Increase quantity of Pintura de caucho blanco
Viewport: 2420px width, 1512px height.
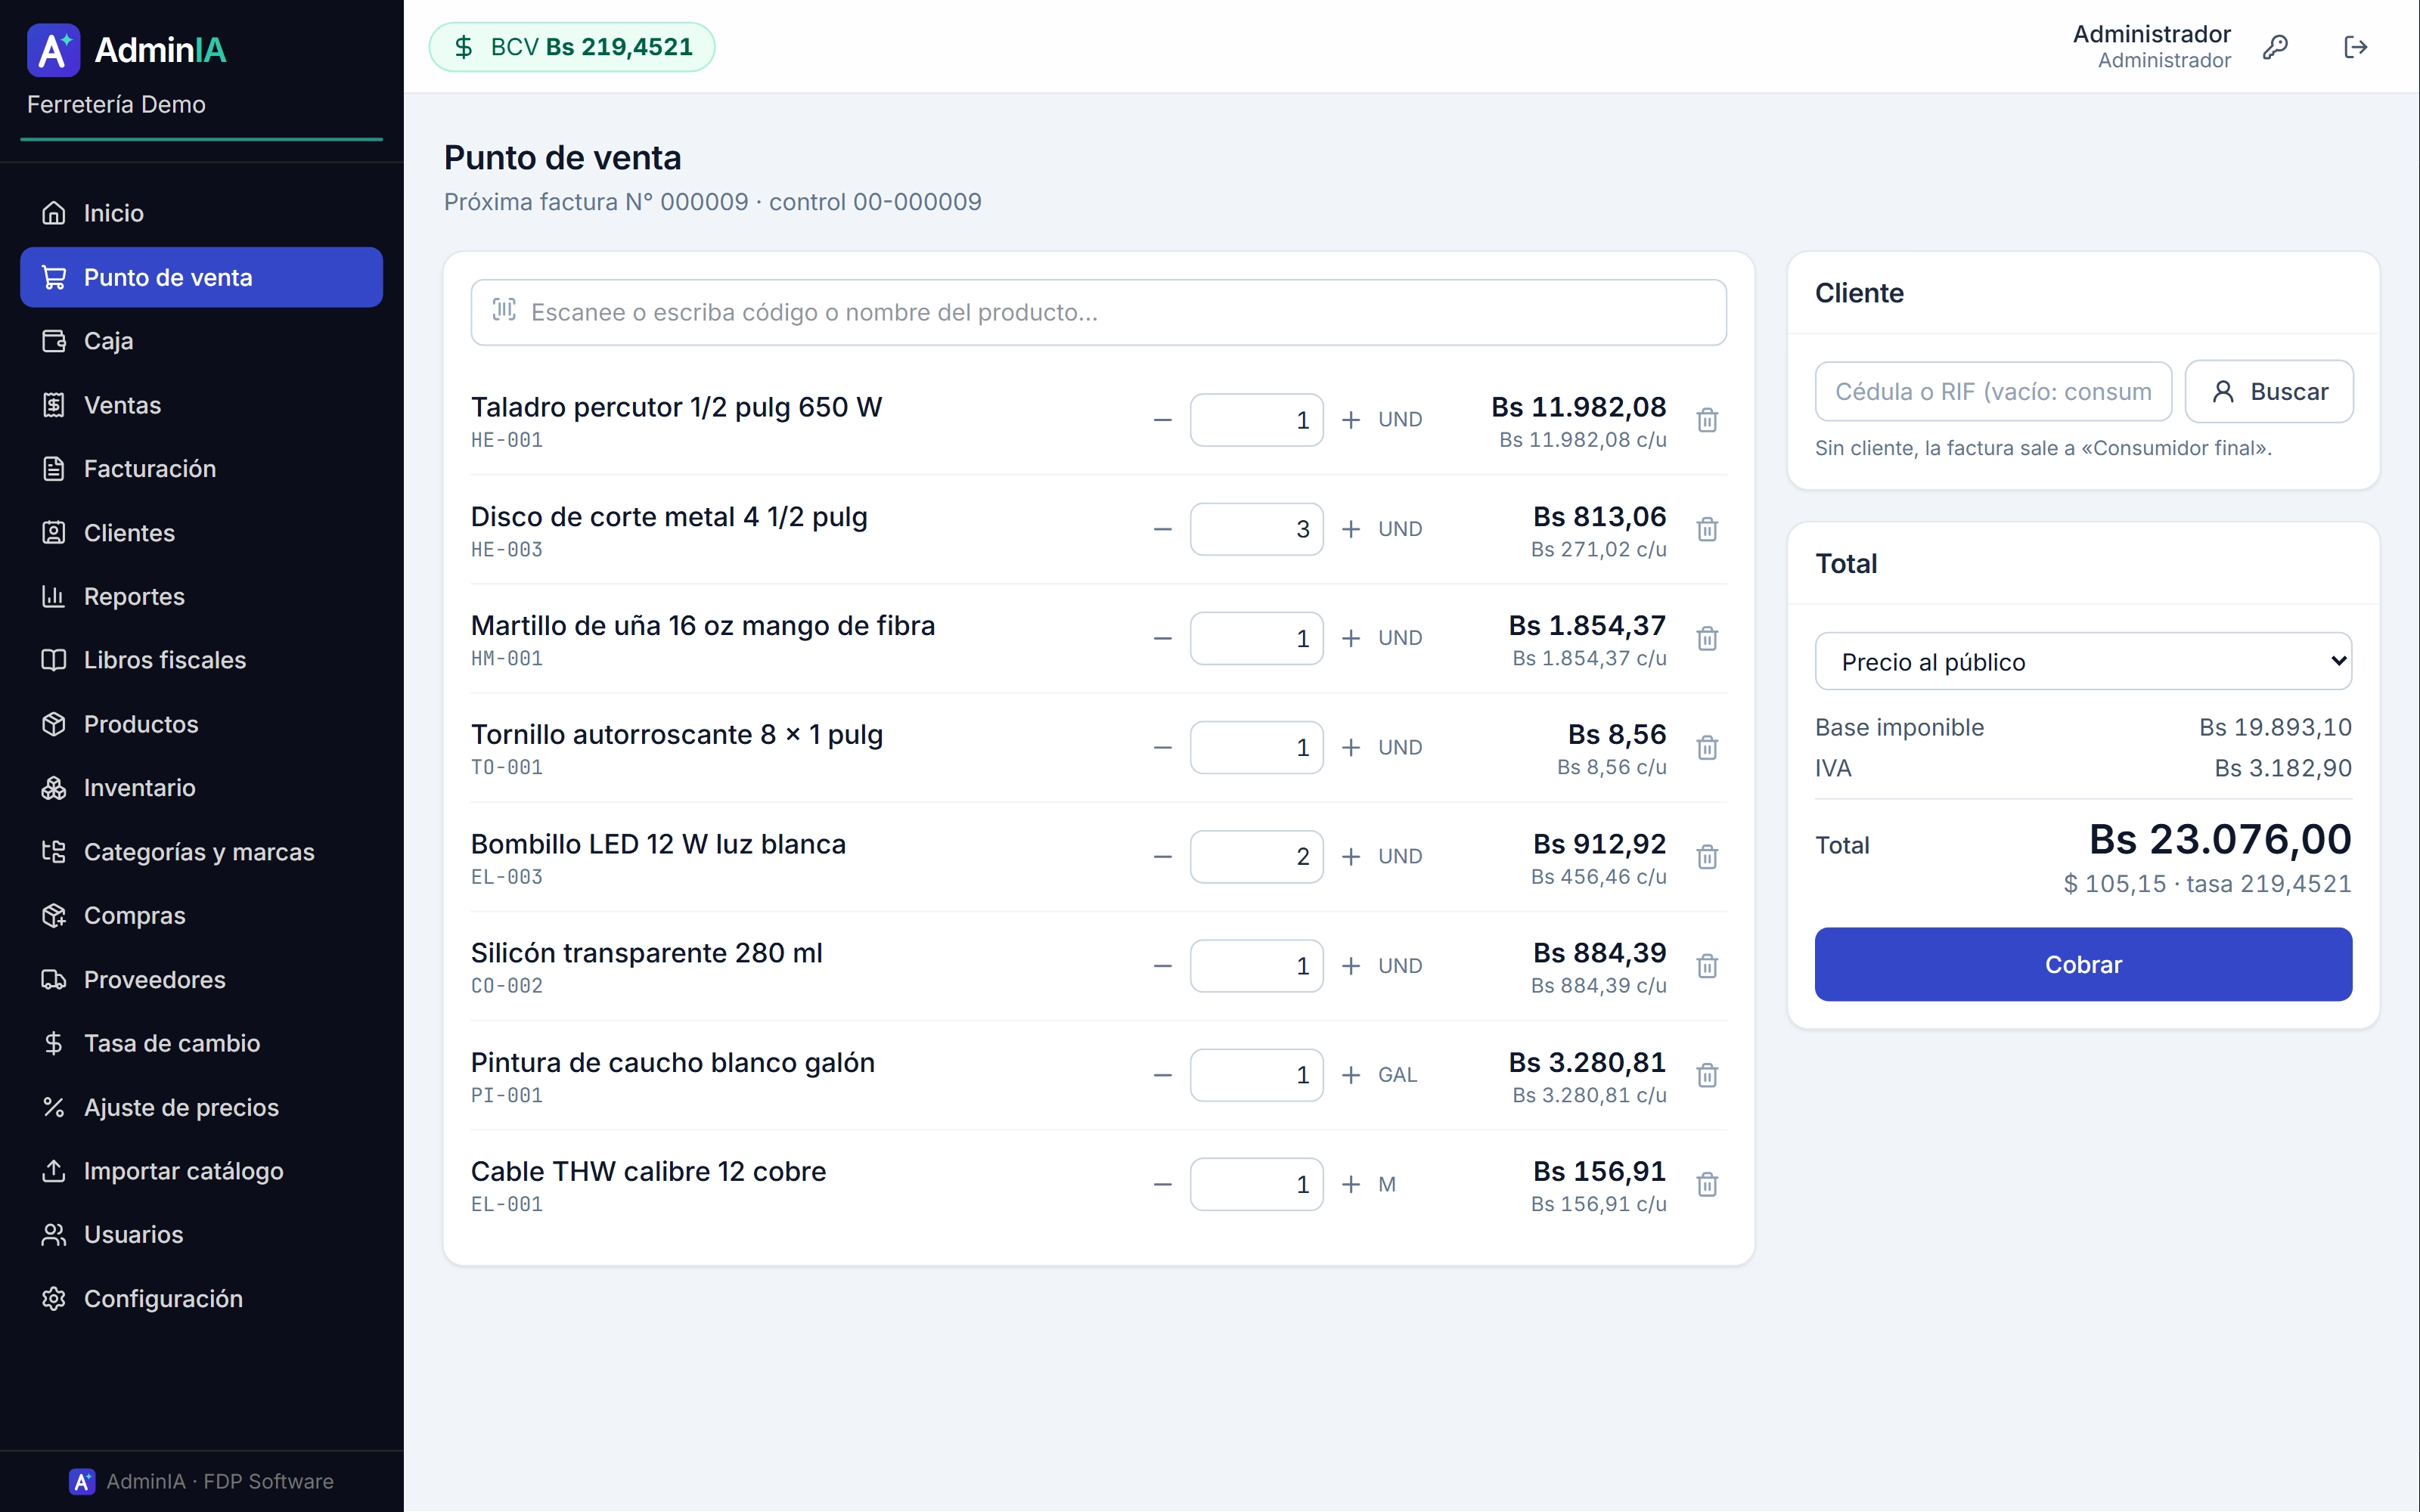1351,1075
